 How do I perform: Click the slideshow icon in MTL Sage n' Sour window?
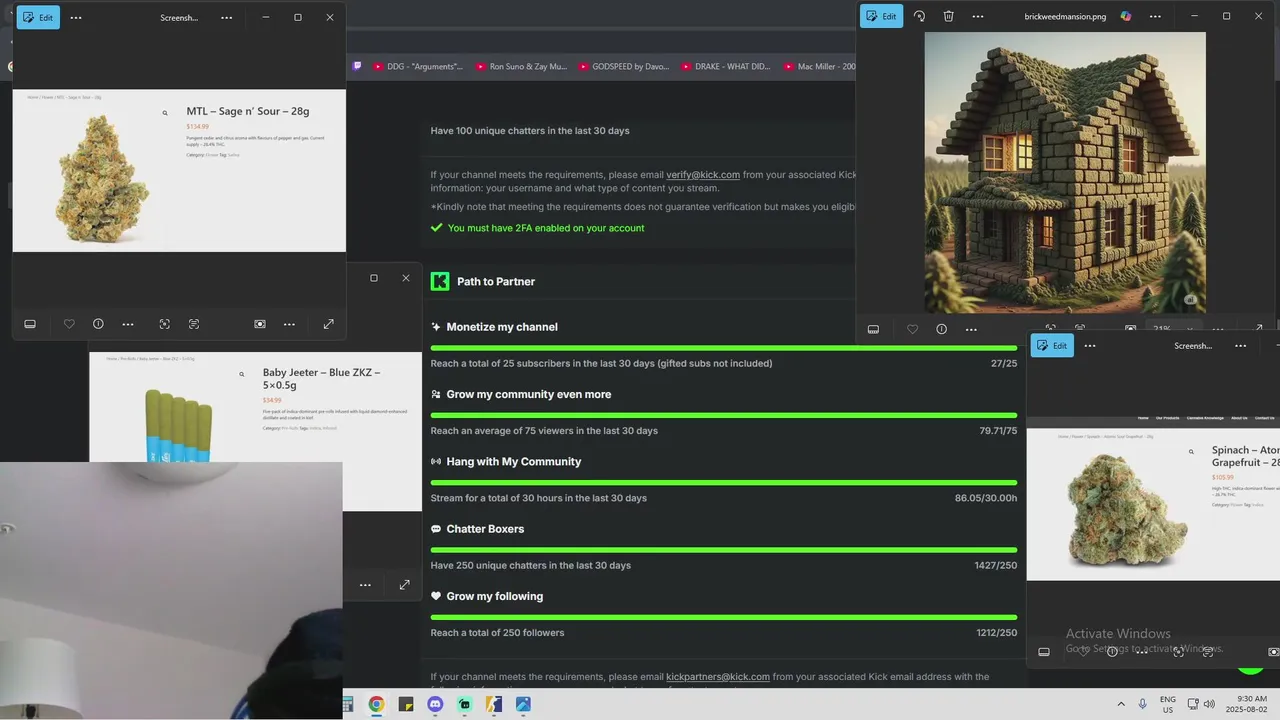click(260, 324)
